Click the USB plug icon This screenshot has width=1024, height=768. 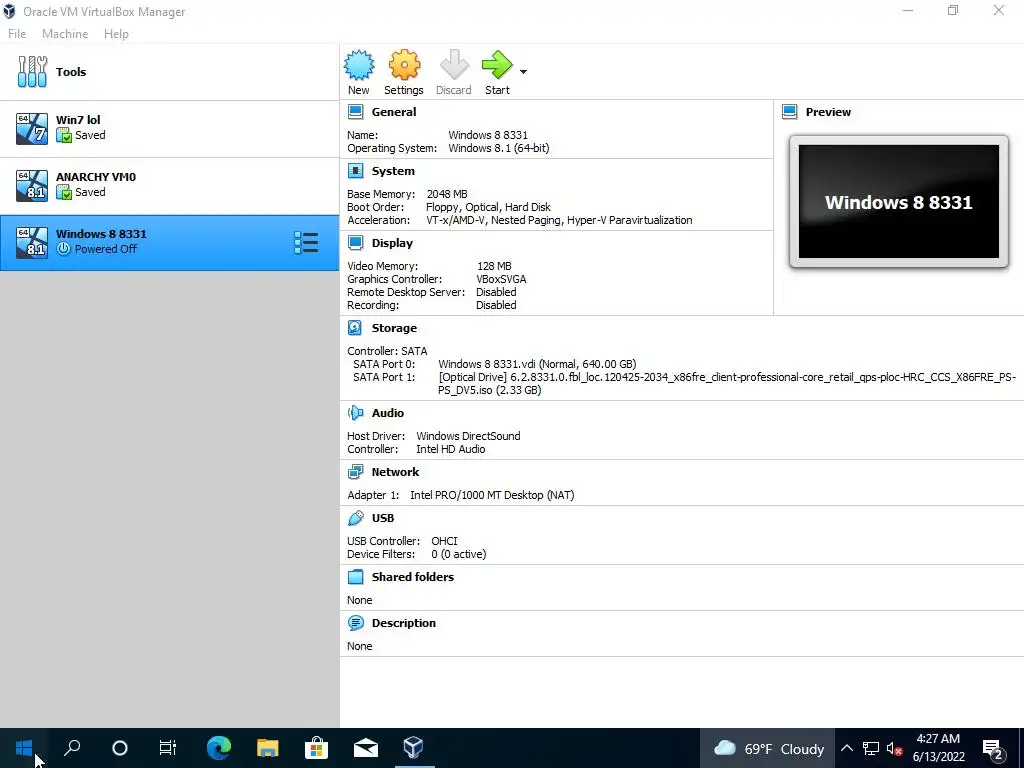pos(355,518)
